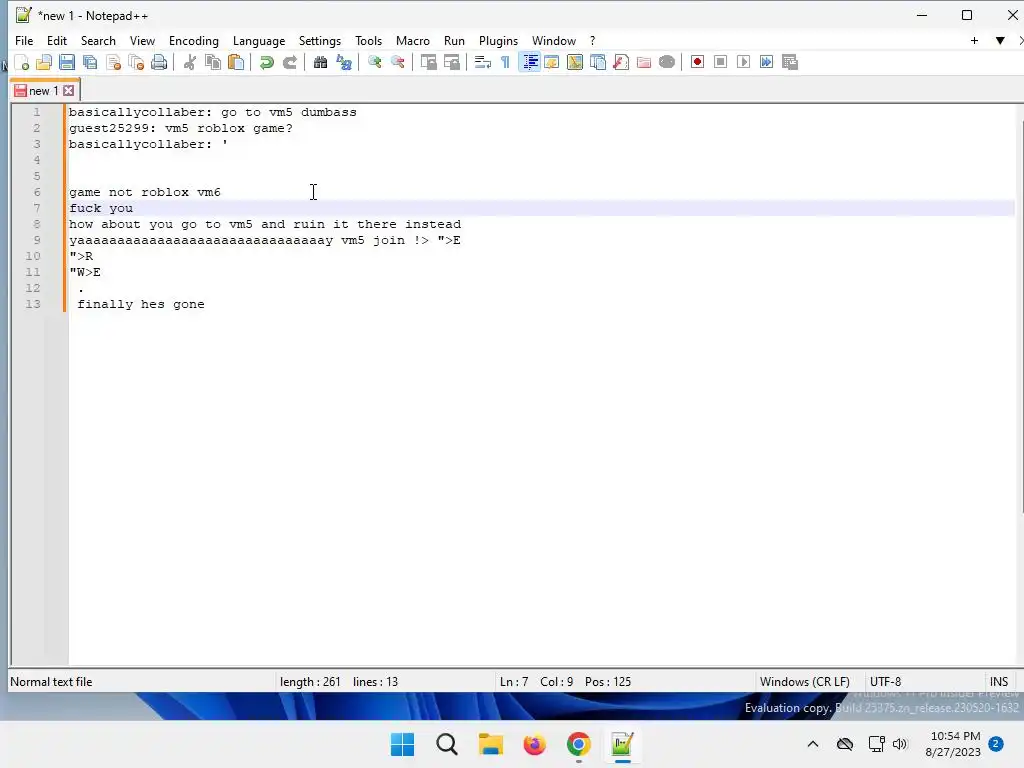Screen dimensions: 1024x768
Task: Open the View menu
Action: pos(142,40)
